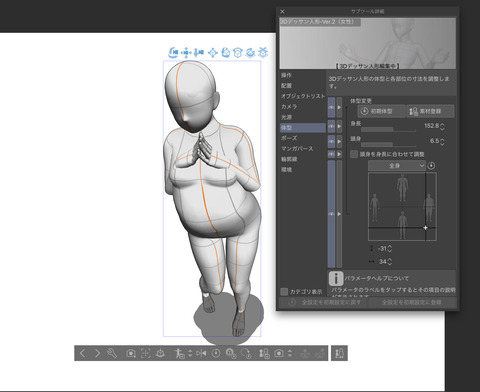Open the 輪郭線 category

point(289,159)
